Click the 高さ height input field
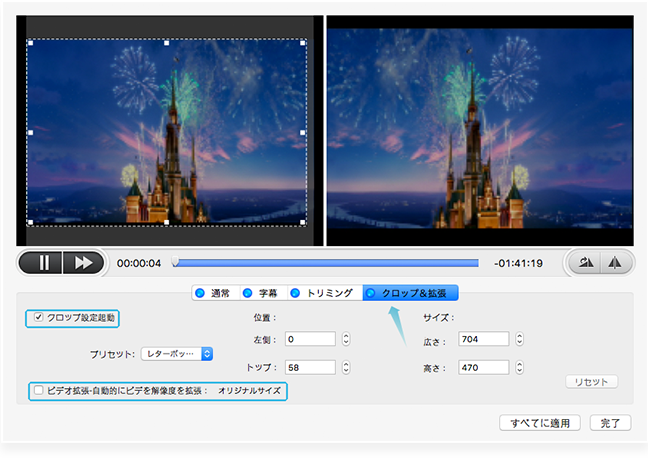 tap(484, 367)
